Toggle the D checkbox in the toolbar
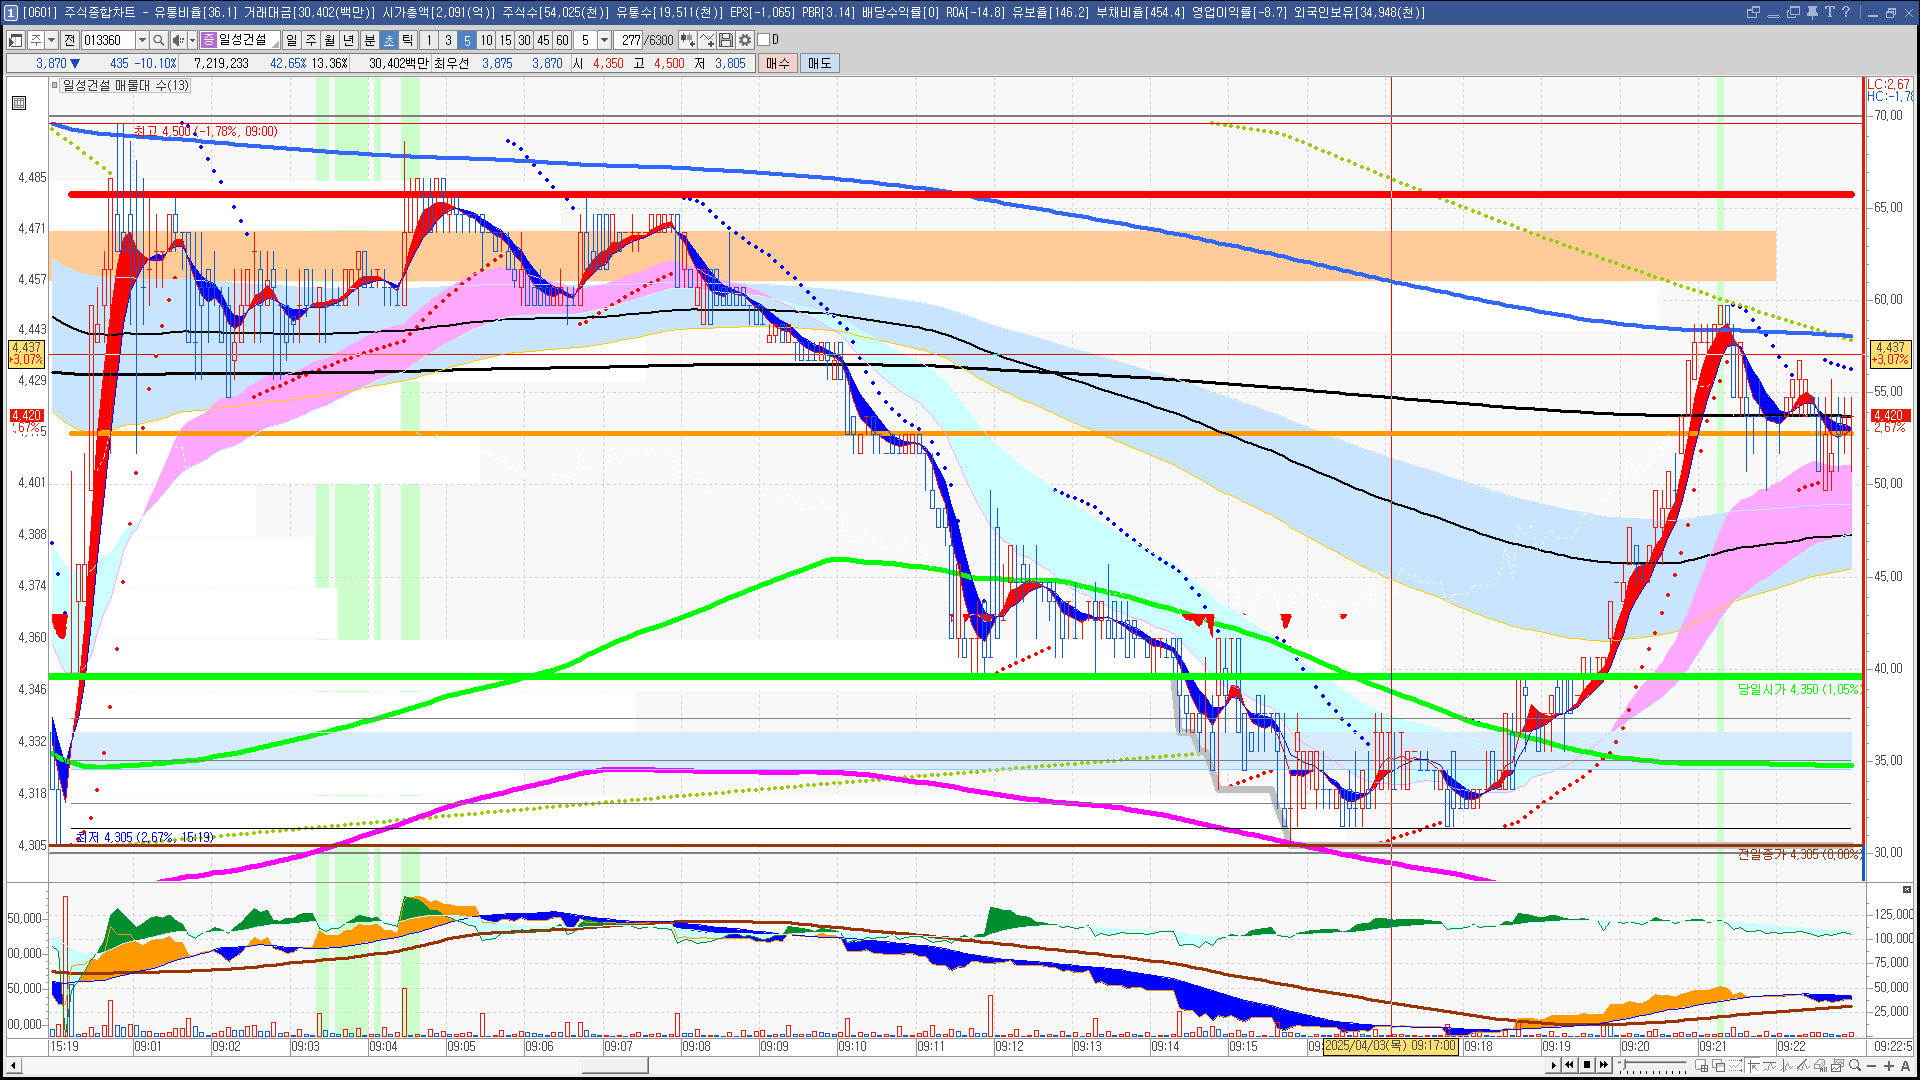The image size is (1920, 1080). 764,40
